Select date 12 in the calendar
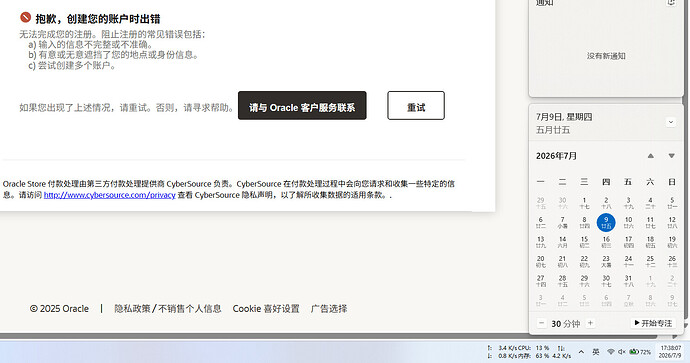 coord(672,222)
